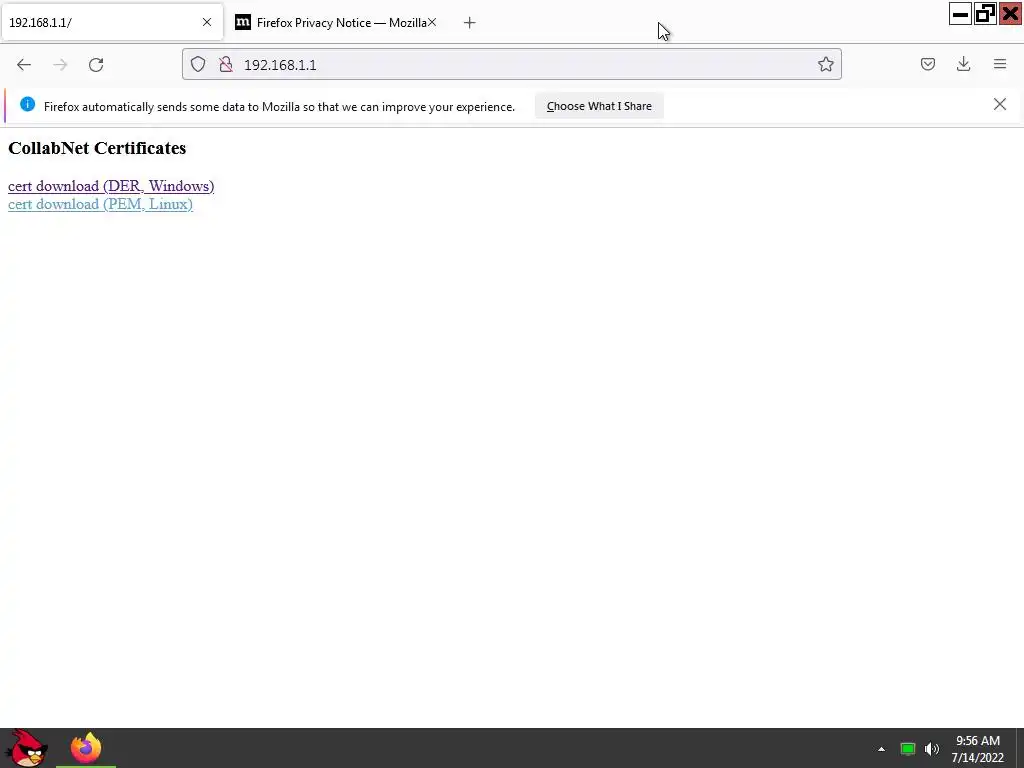The image size is (1024, 768).
Task: Click the Firefox data notice message text
Action: click(279, 106)
